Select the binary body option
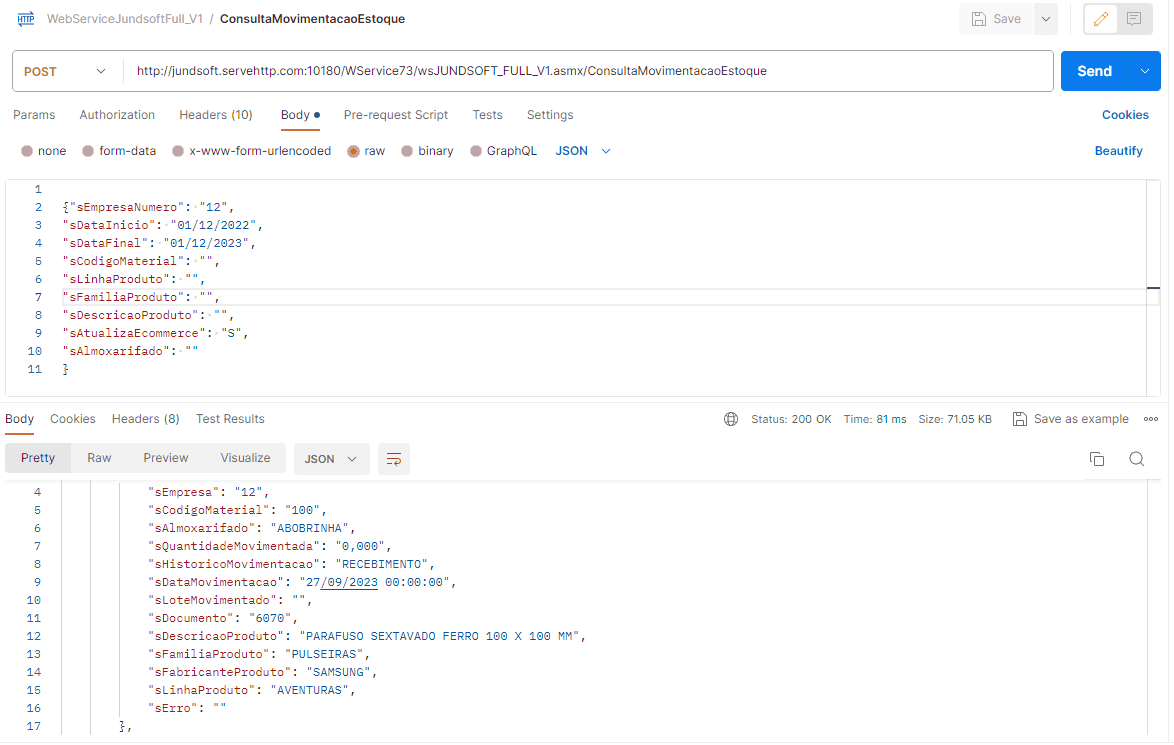 pos(407,151)
